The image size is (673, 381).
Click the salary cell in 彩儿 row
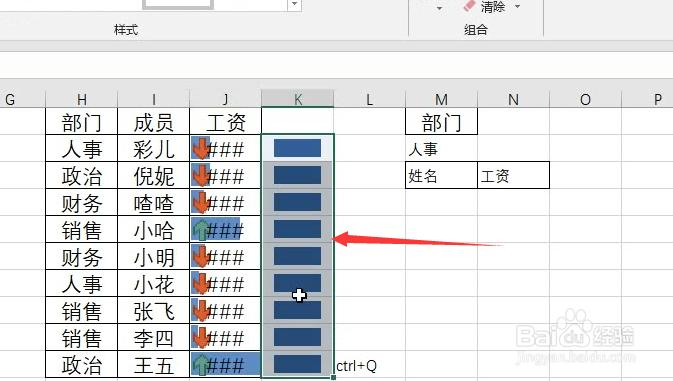coord(225,148)
